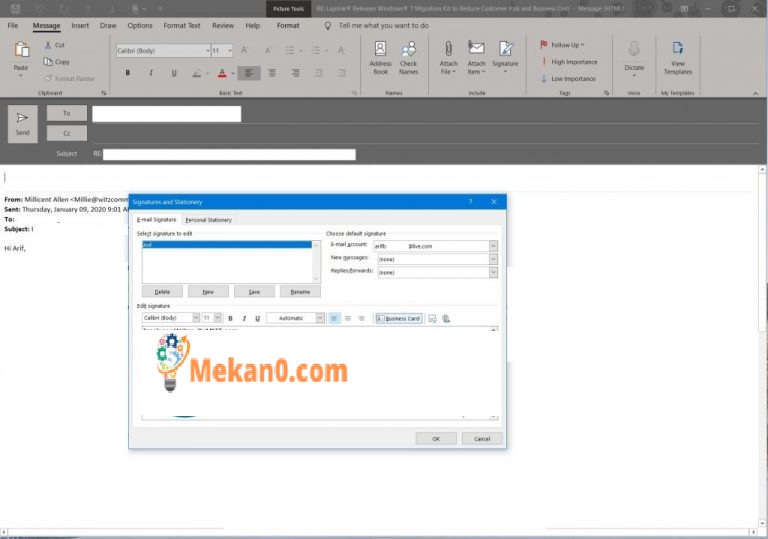768x539 pixels.
Task: Open the Replies/forwards signature dropdown
Action: (493, 272)
